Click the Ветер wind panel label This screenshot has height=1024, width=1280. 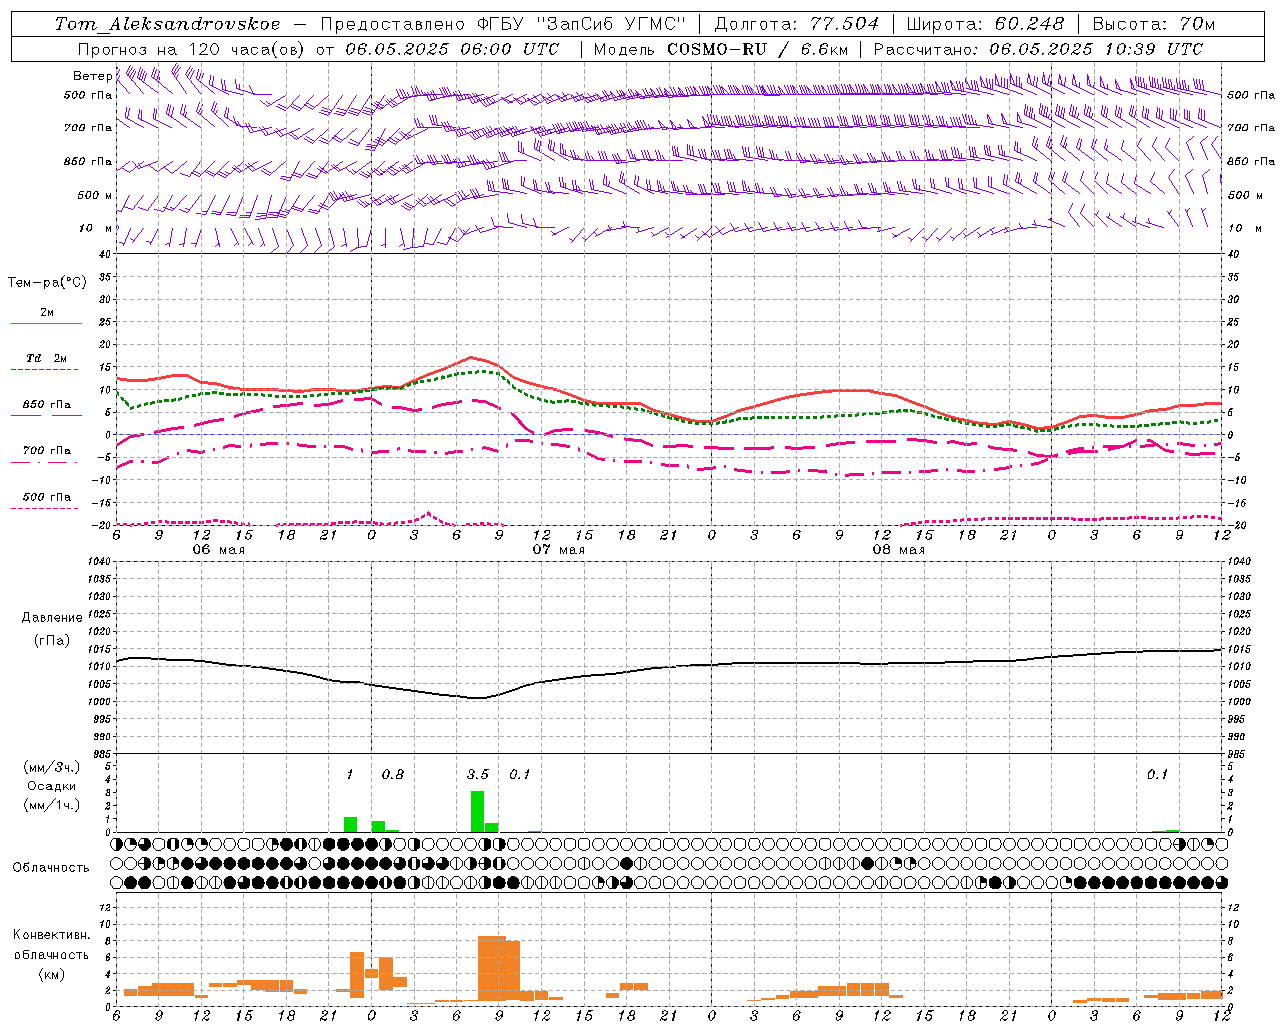point(93,76)
